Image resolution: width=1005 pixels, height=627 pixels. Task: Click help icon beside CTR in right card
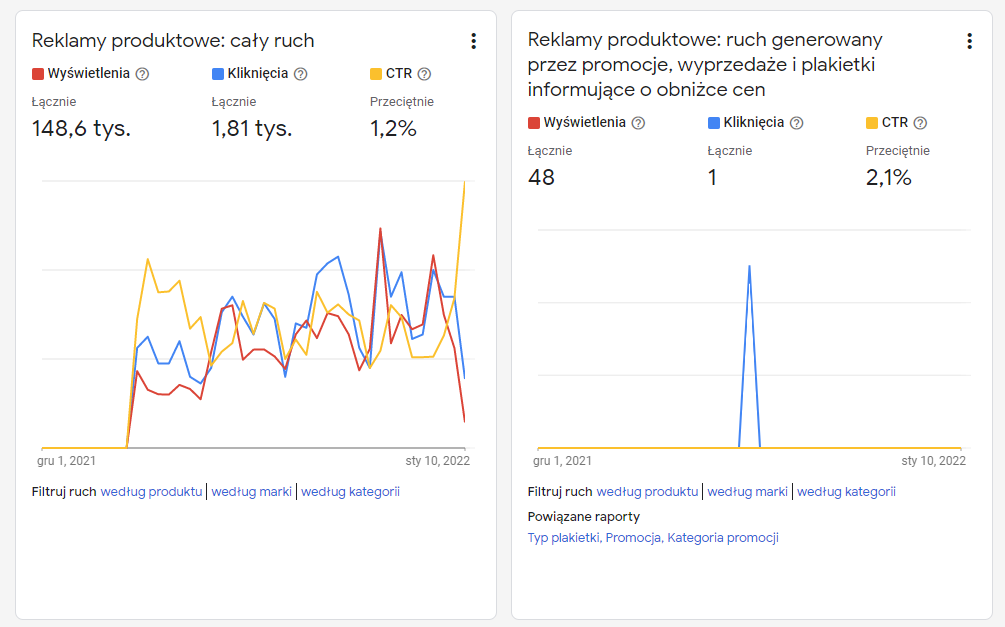click(920, 123)
